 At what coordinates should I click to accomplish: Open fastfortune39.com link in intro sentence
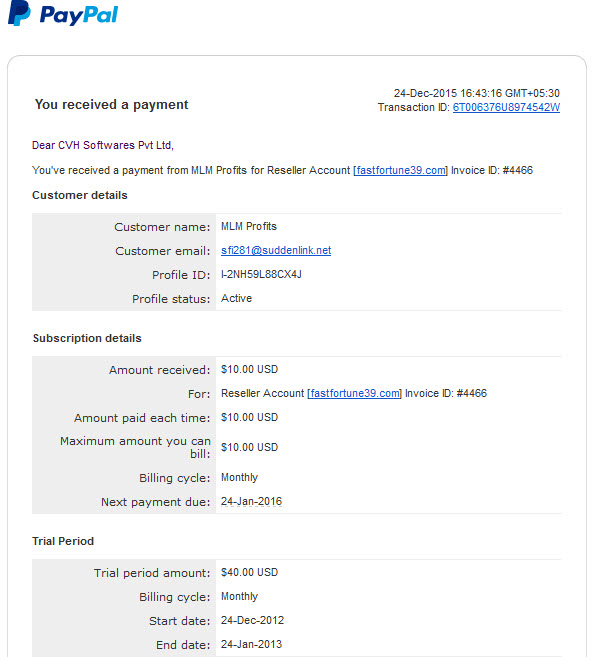[x=401, y=170]
